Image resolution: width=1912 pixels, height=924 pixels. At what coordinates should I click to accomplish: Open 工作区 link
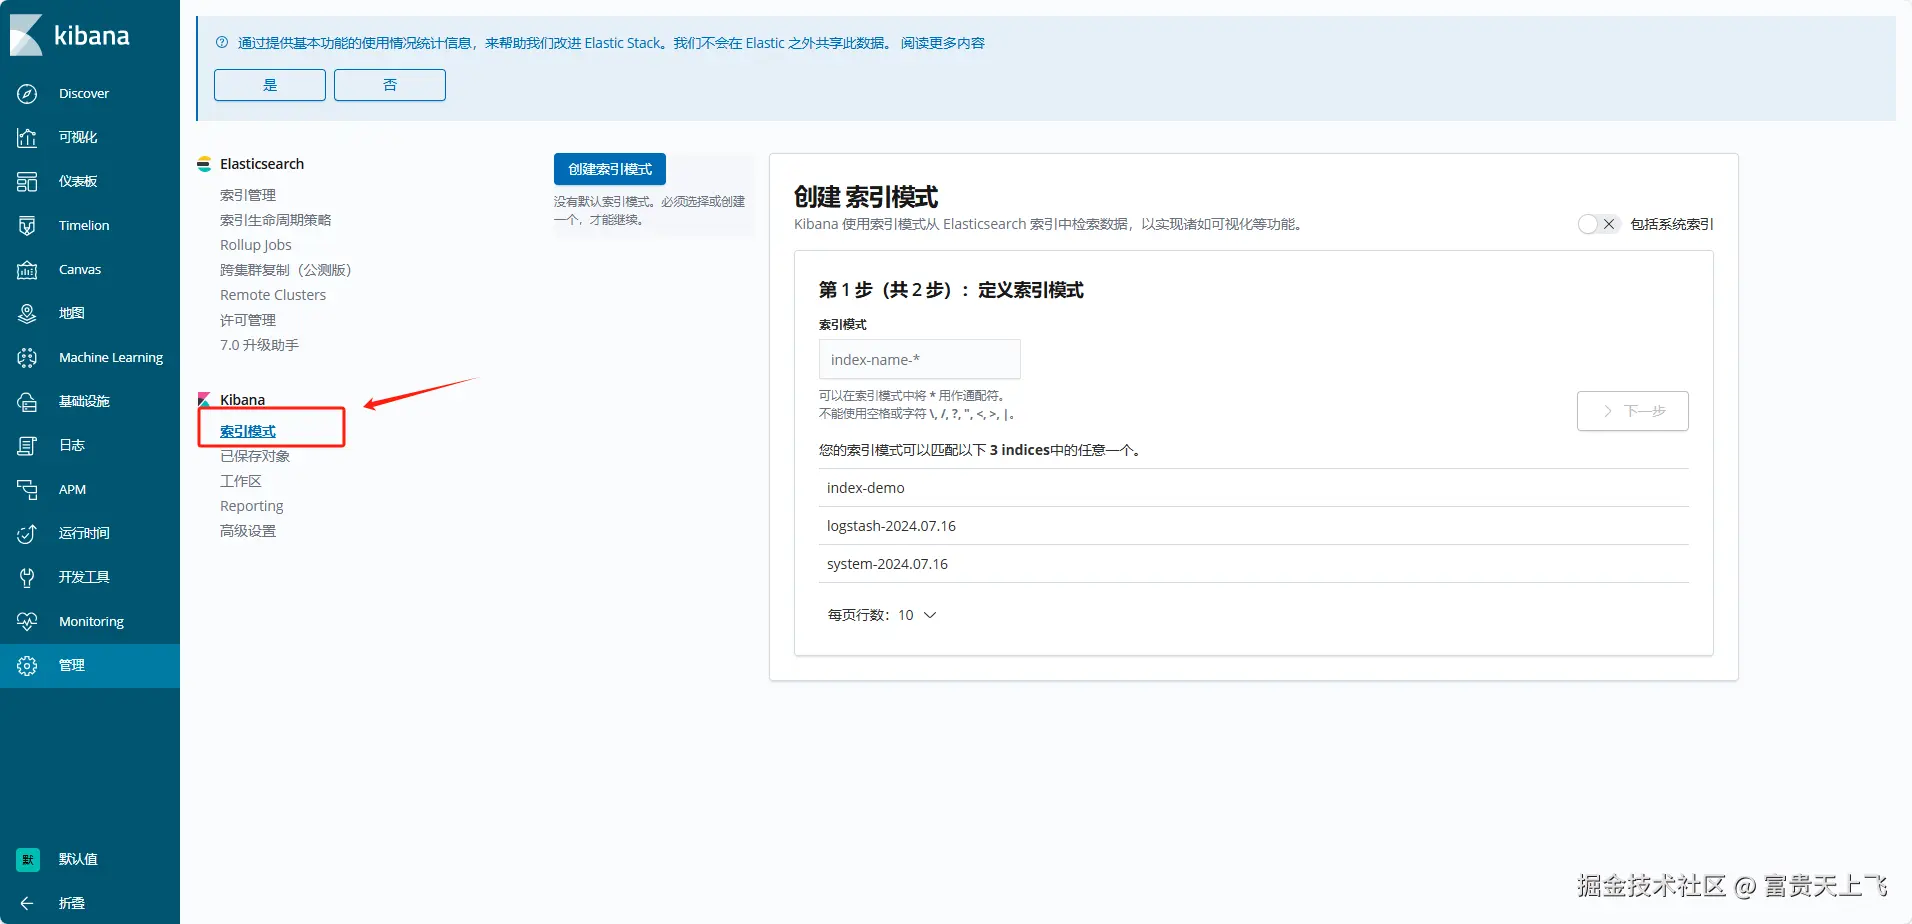pos(241,481)
